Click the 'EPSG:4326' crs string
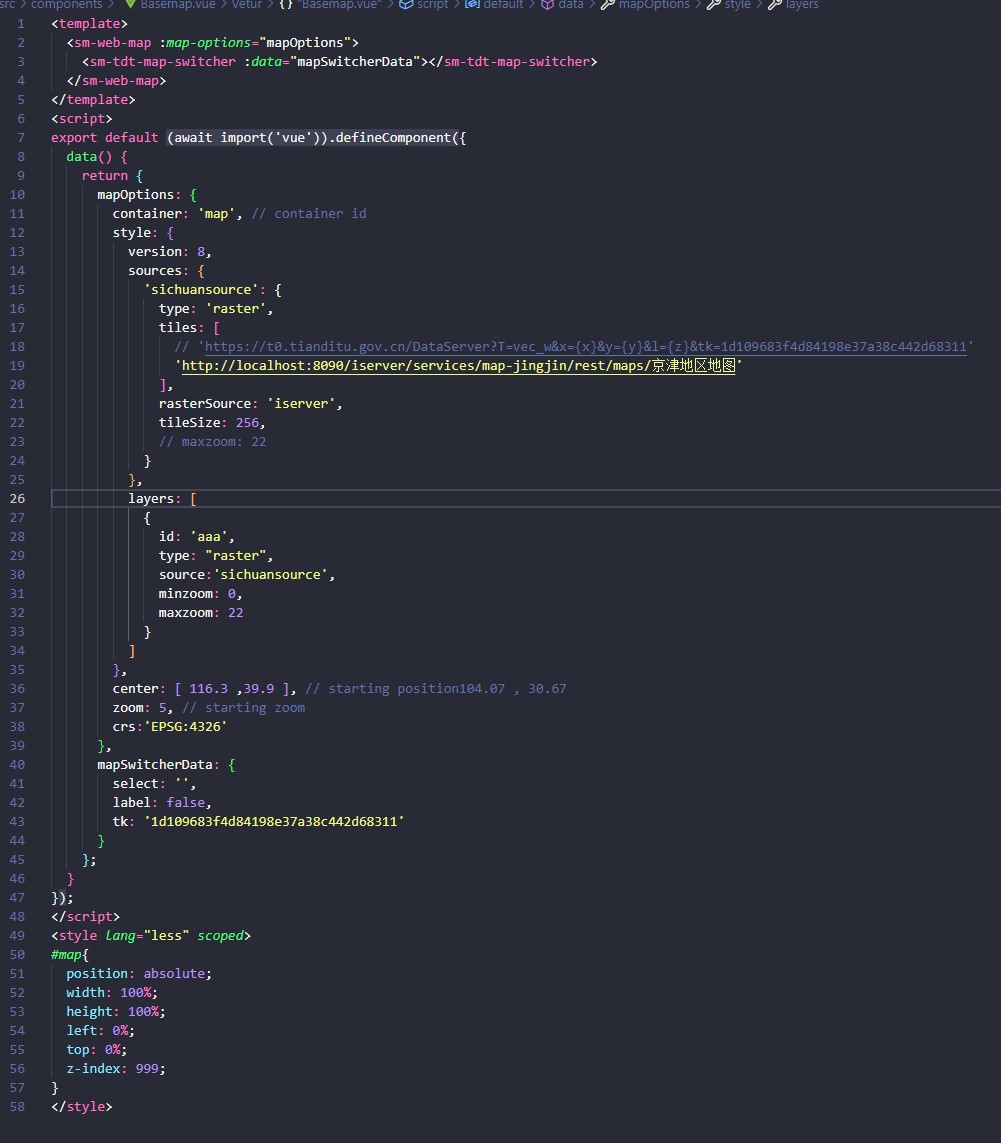 tap(186, 727)
